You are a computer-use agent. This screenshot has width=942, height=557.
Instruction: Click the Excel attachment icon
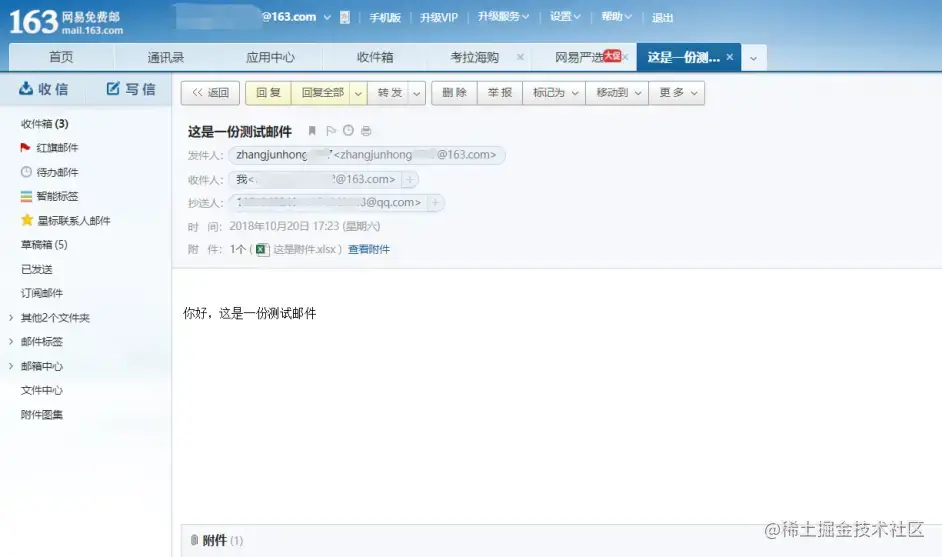(262, 249)
